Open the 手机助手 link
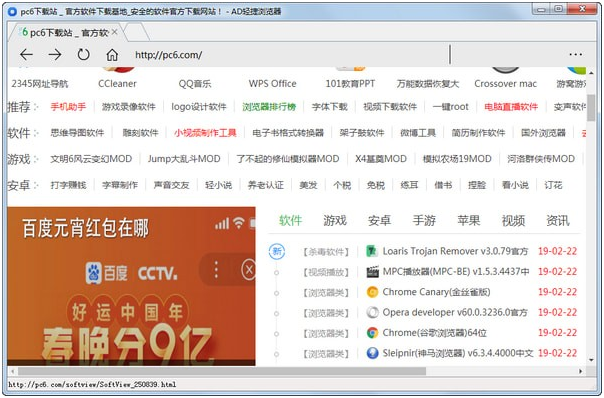This screenshot has height=398, width=604. pyautogui.click(x=68, y=107)
